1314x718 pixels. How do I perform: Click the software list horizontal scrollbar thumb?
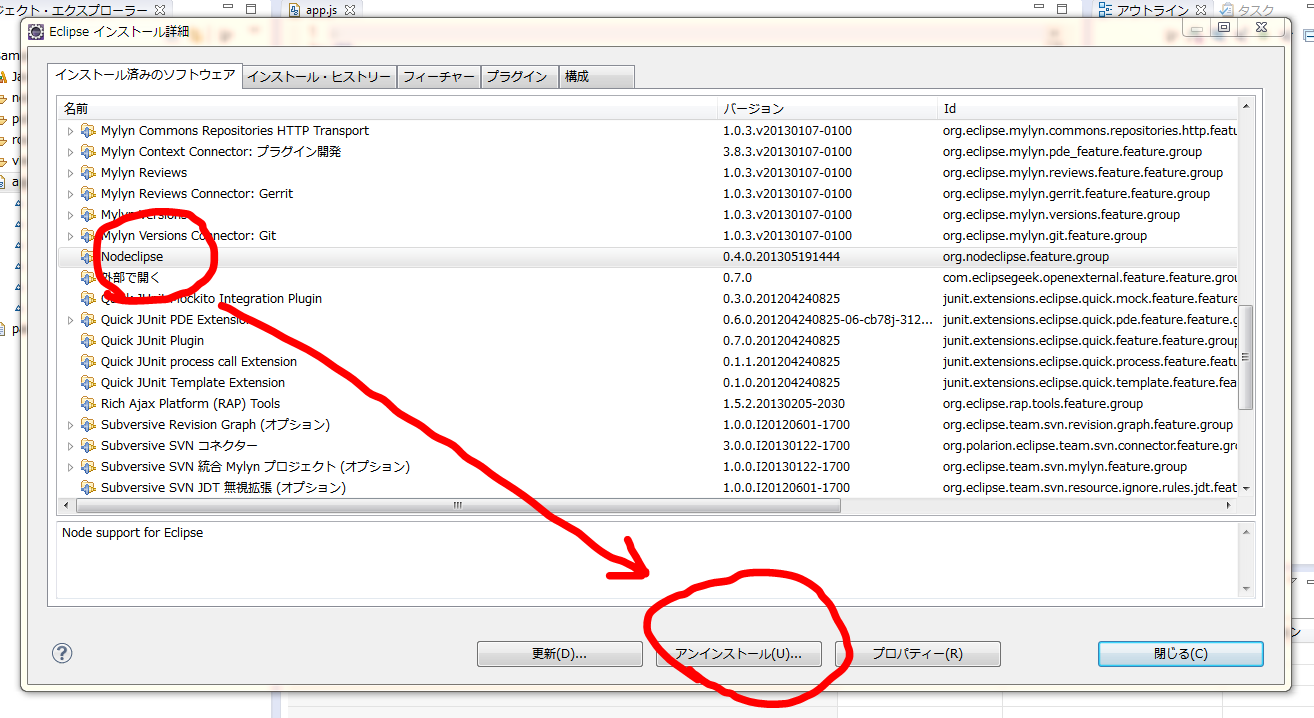pos(458,506)
